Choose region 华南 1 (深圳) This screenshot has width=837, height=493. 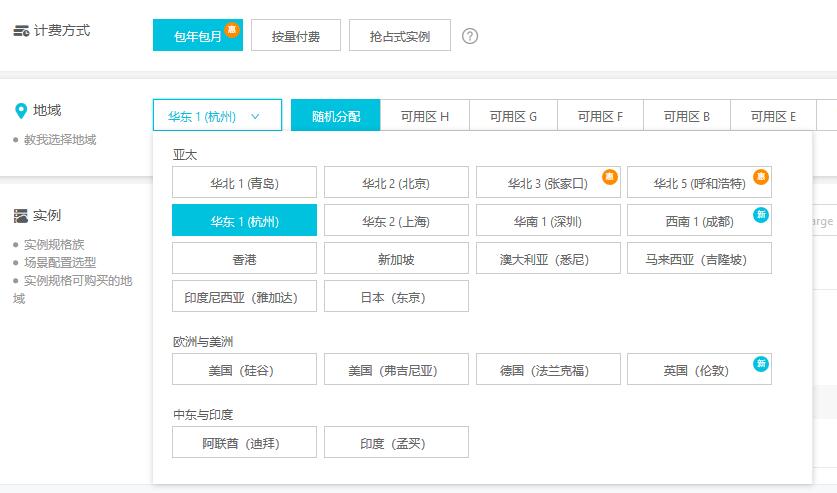click(548, 220)
